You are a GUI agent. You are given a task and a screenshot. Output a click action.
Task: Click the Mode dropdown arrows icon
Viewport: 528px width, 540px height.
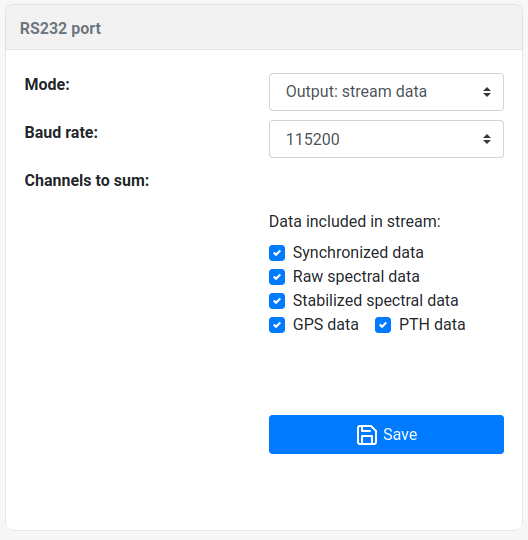[487, 92]
